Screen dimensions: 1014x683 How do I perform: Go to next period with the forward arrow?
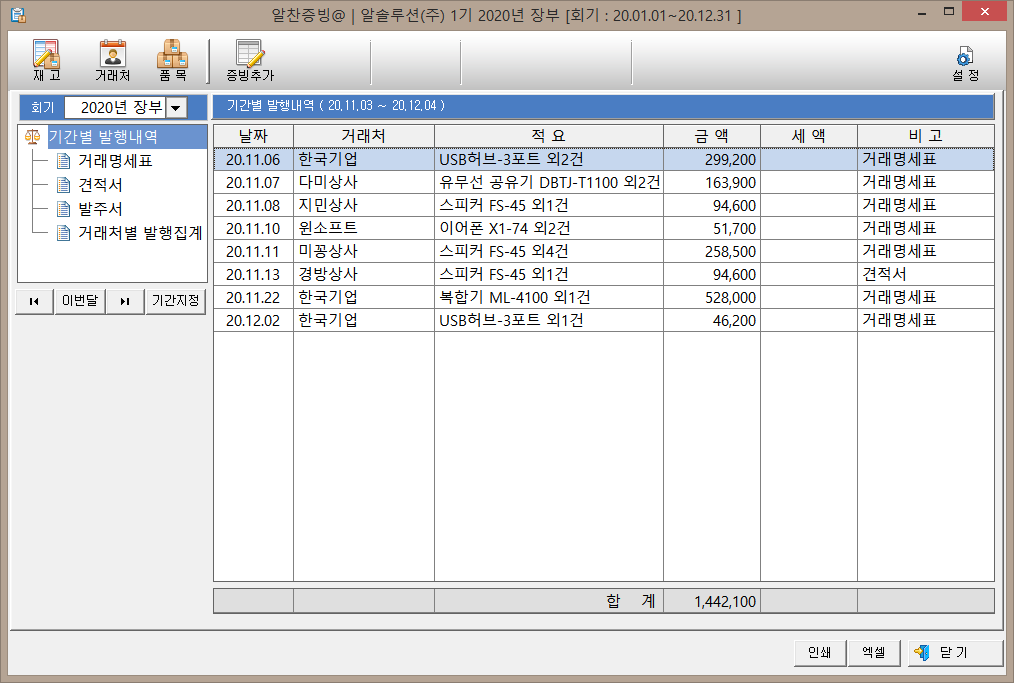(x=125, y=301)
